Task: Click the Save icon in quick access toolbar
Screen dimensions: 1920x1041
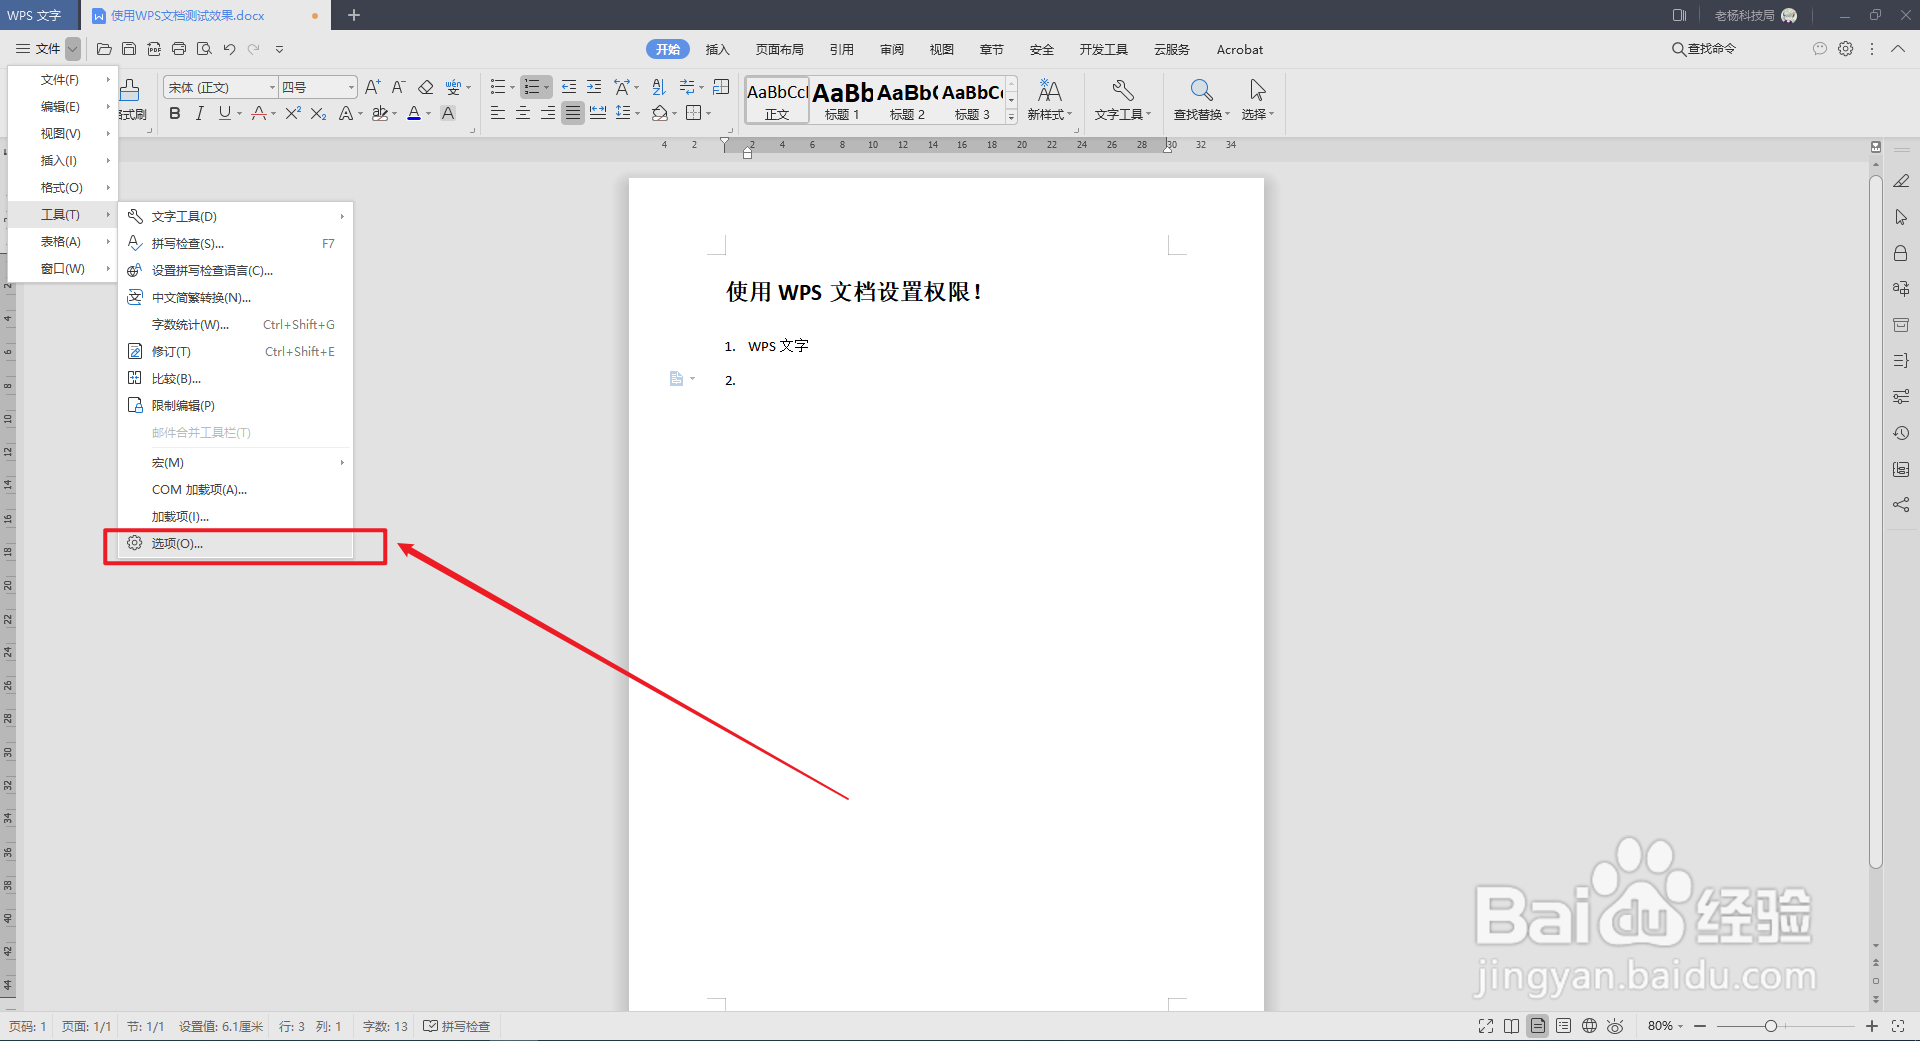Action: (x=129, y=49)
